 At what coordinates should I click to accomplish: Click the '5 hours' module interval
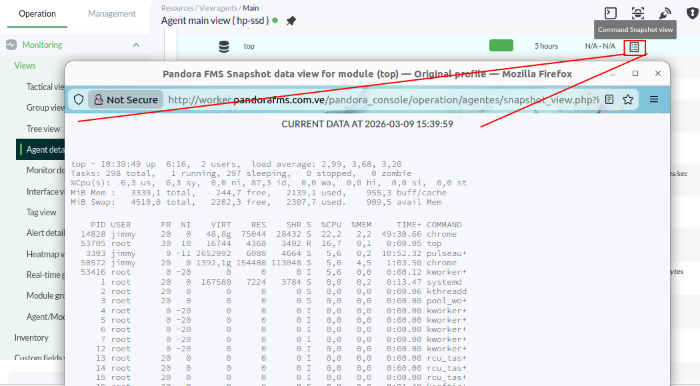pyautogui.click(x=546, y=46)
